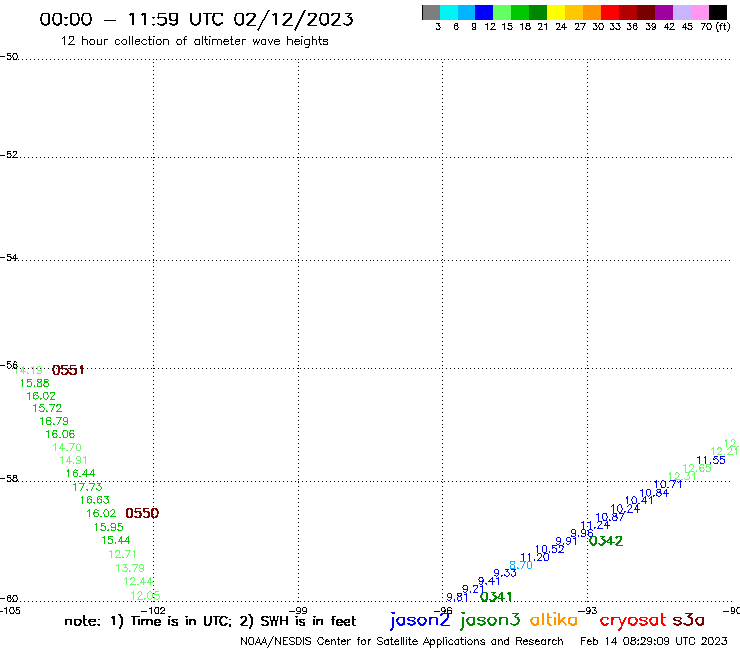
Task: Click the longitude axis label -93
Action: coord(588,611)
